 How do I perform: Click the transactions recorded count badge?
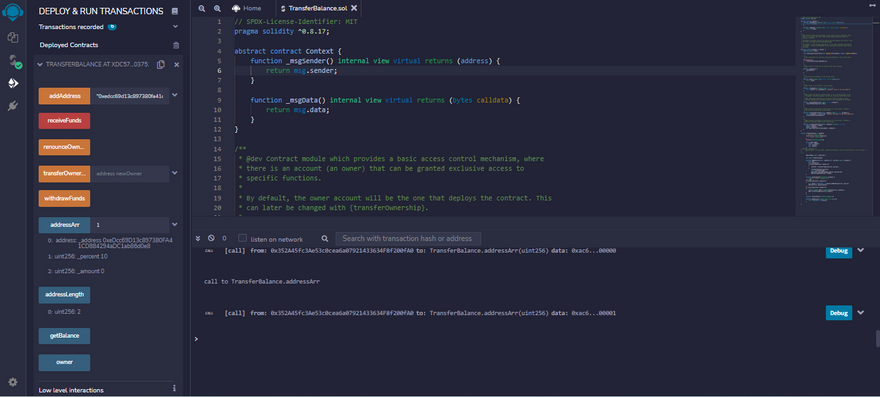point(112,26)
